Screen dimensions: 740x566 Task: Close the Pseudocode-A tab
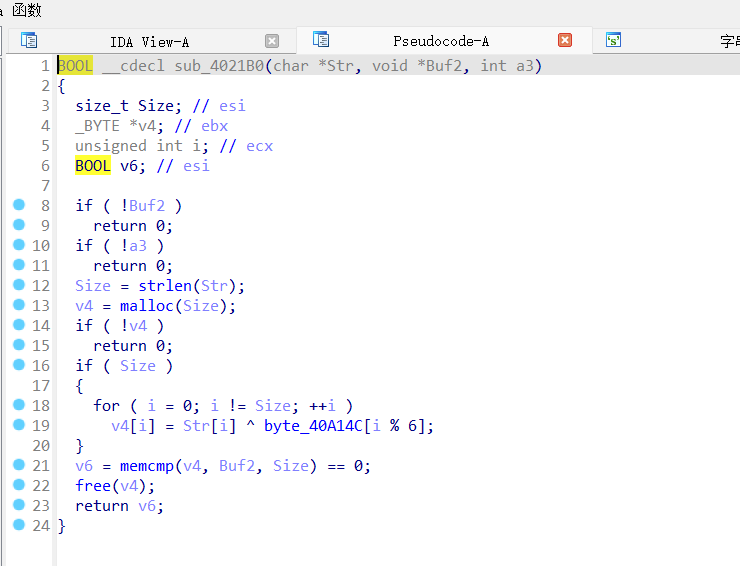pyautogui.click(x=565, y=41)
